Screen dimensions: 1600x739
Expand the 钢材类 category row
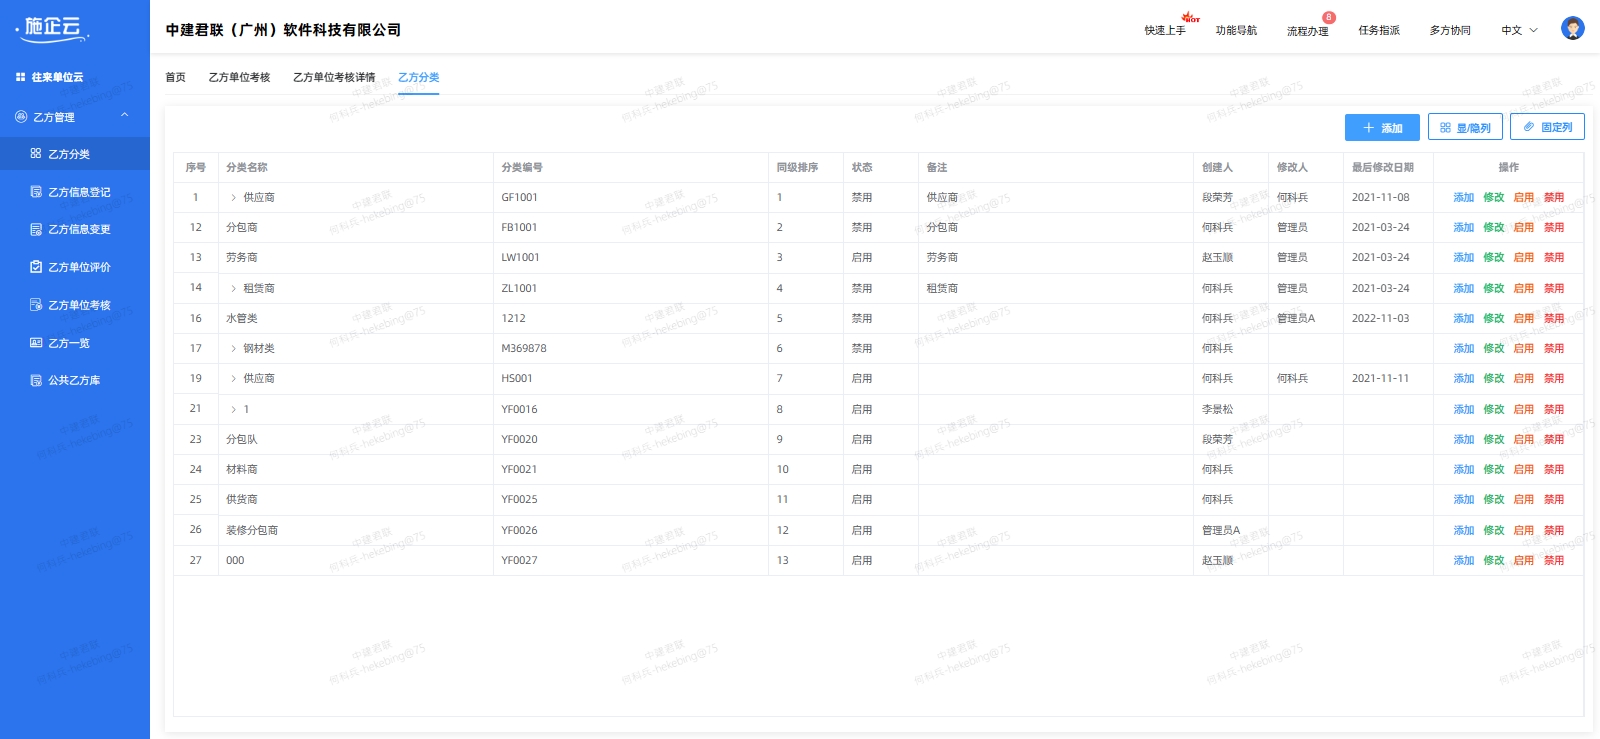[234, 349]
